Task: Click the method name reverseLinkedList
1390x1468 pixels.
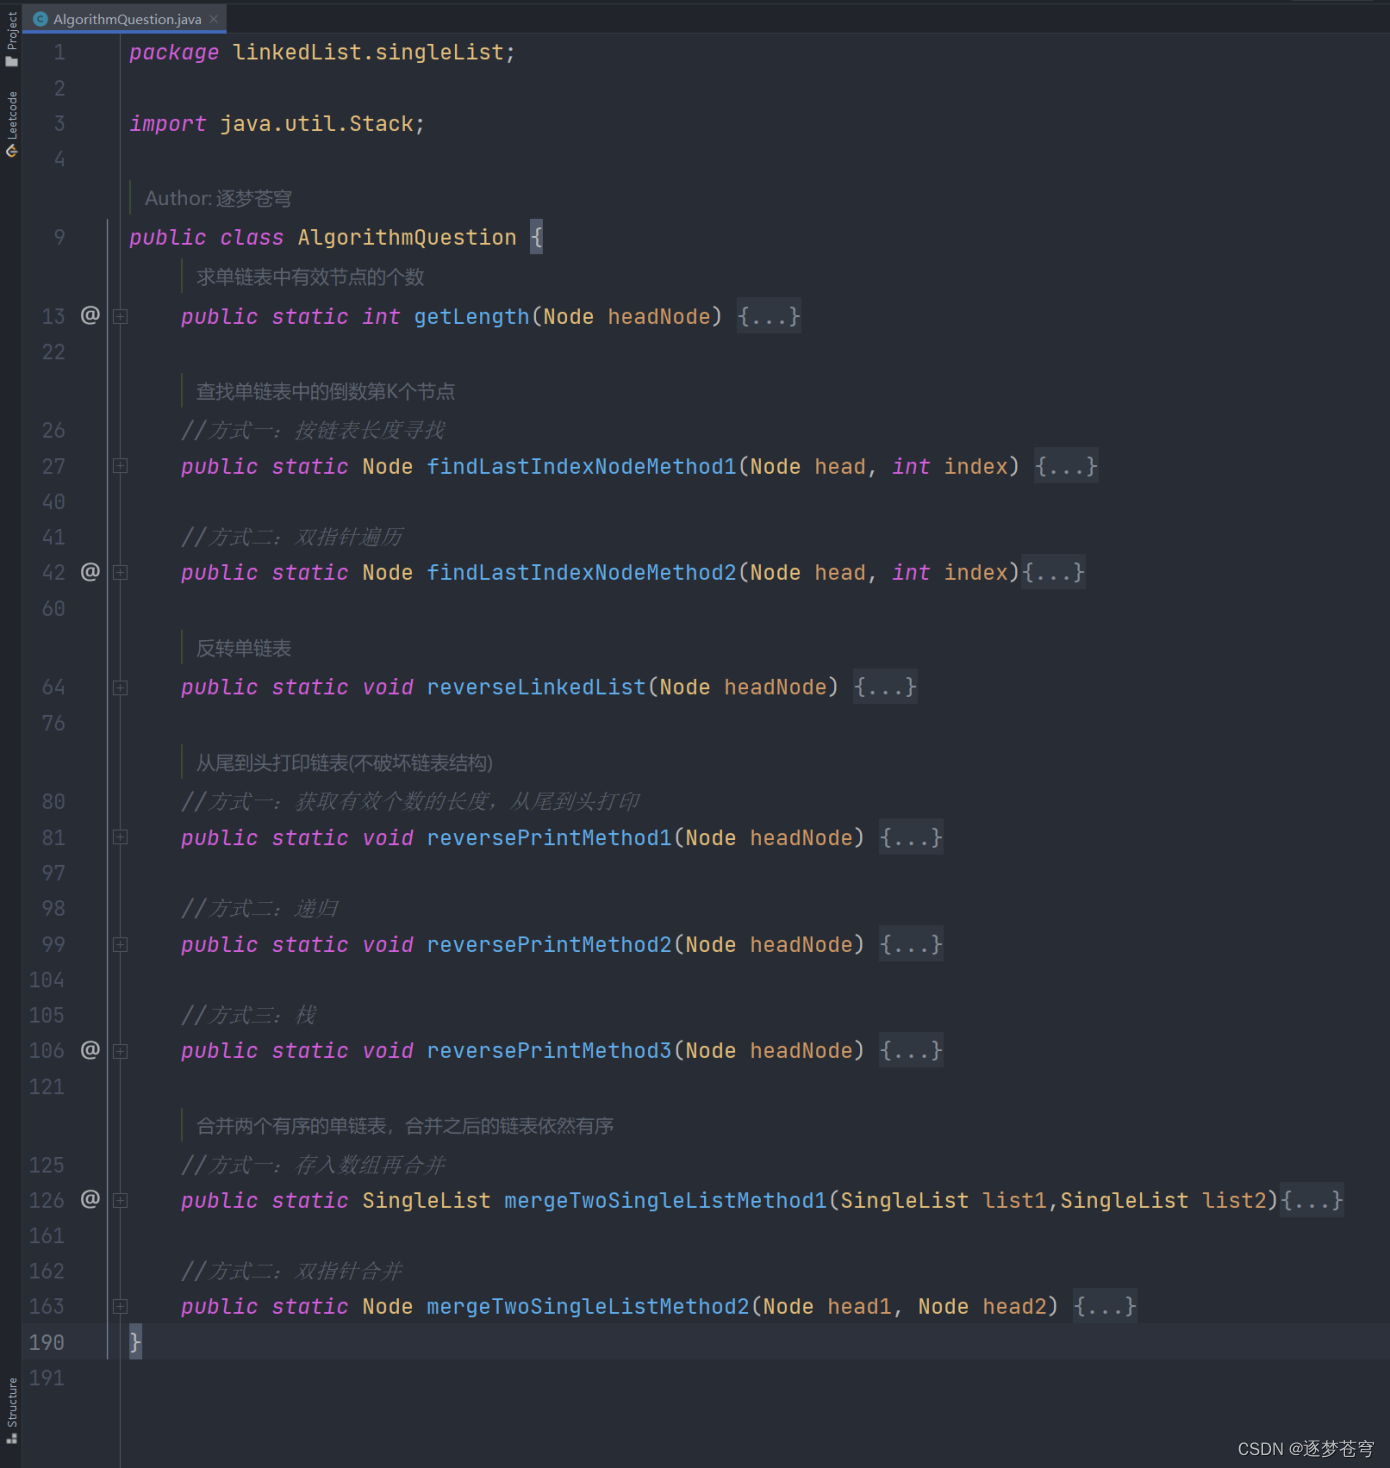Action: (x=537, y=687)
